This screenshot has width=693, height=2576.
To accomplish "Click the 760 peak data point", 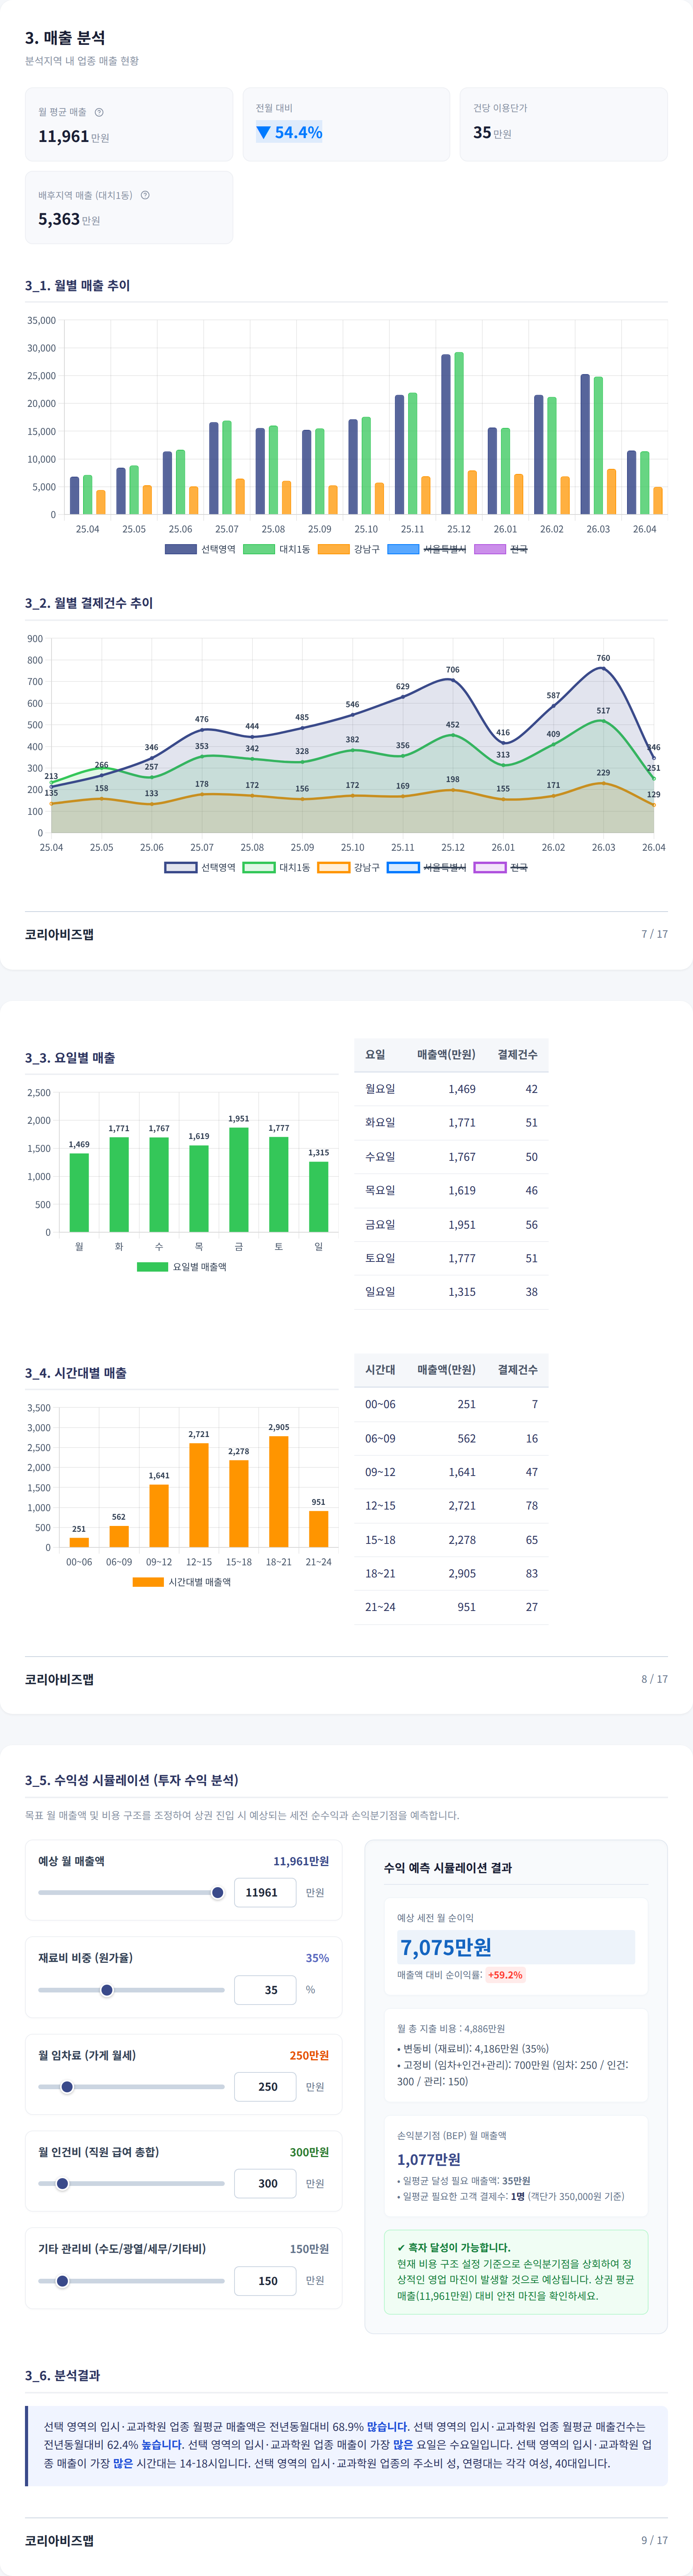I will pyautogui.click(x=603, y=669).
